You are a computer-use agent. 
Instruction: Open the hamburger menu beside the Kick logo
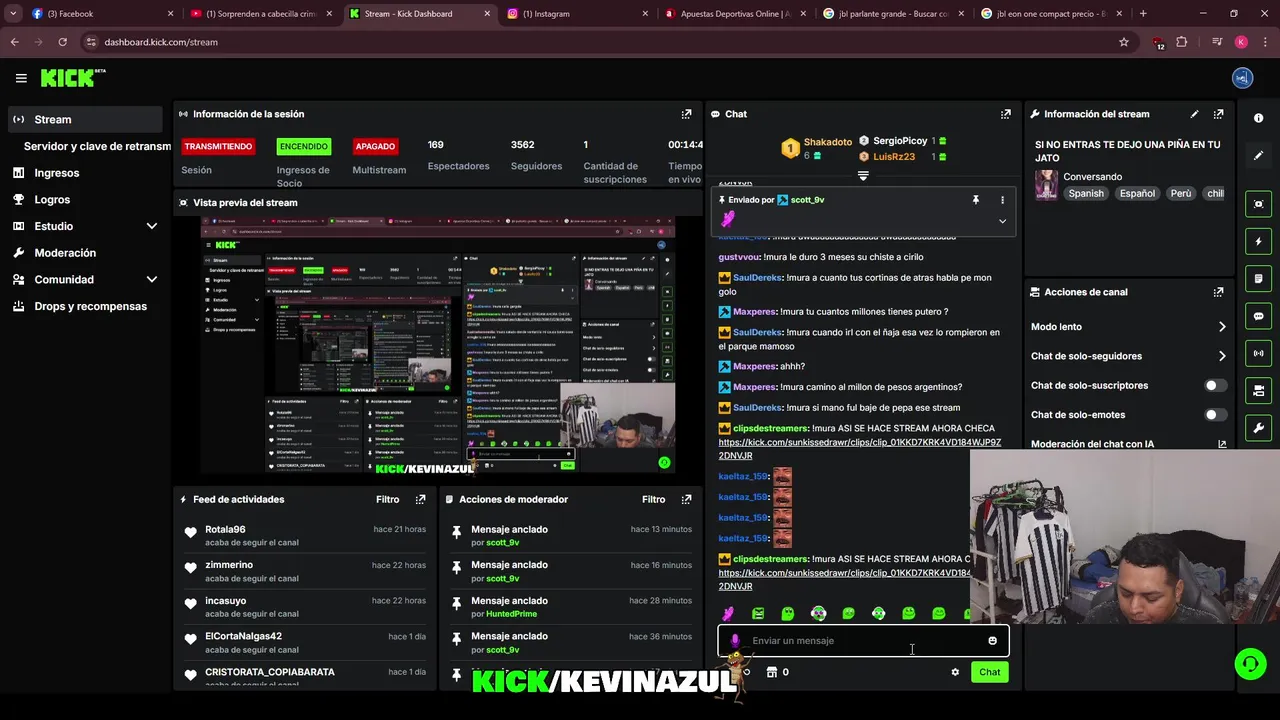21,78
